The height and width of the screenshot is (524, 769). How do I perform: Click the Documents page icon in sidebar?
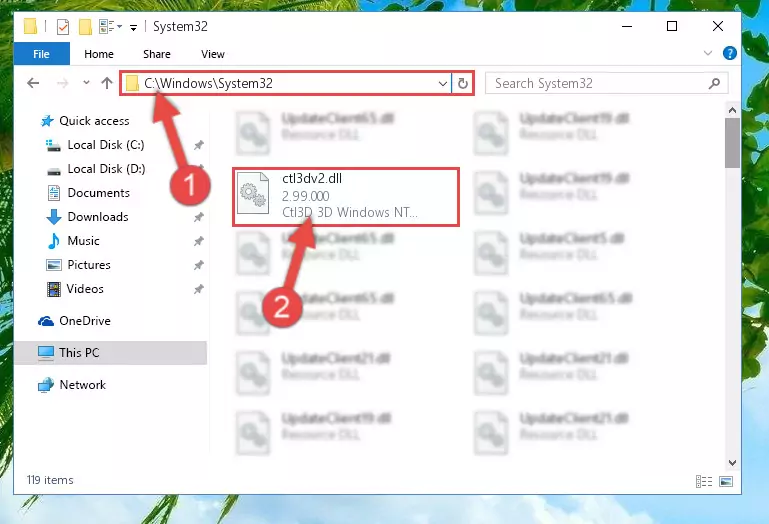tap(53, 193)
